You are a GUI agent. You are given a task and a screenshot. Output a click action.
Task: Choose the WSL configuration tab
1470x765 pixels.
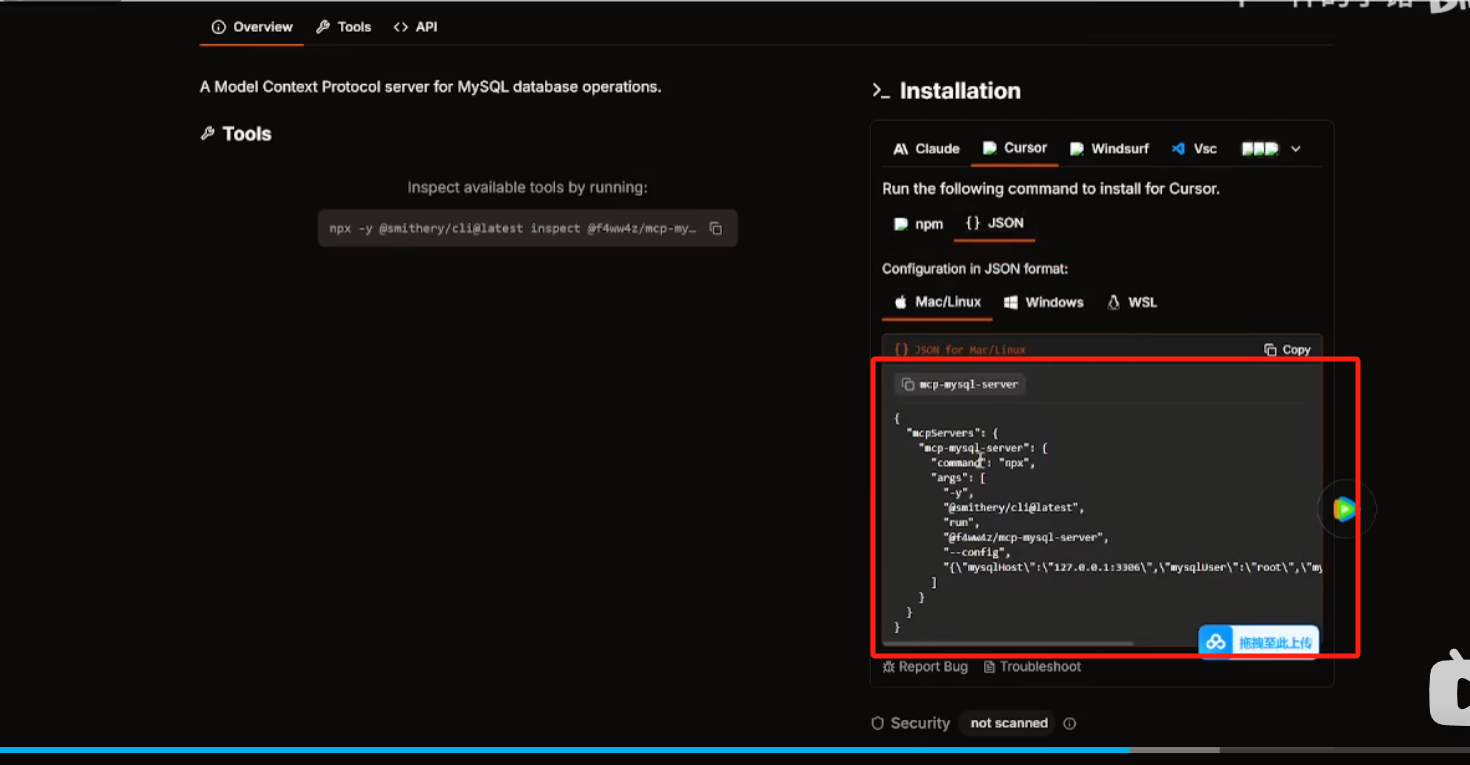pos(1132,302)
